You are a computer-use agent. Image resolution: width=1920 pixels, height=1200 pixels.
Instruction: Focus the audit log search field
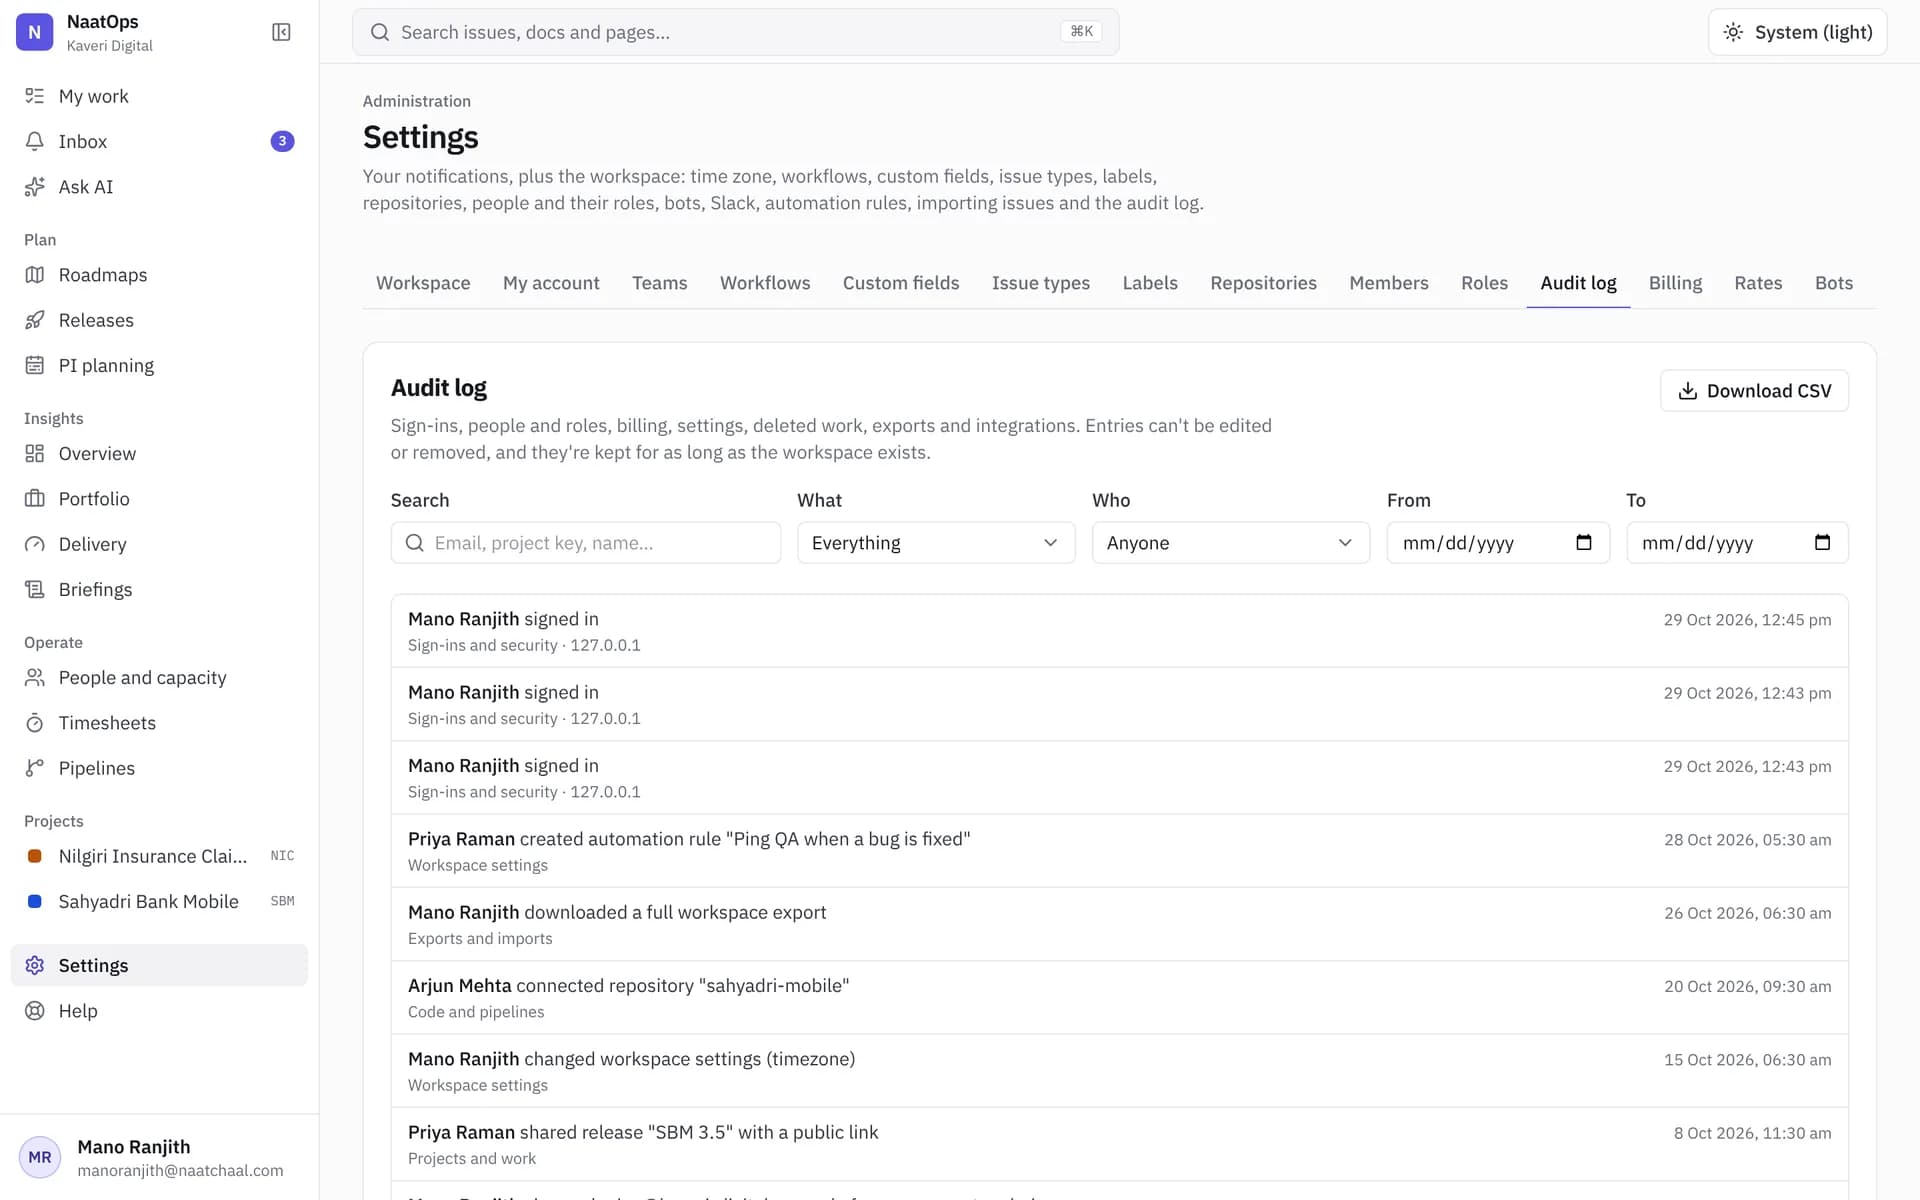pos(586,542)
